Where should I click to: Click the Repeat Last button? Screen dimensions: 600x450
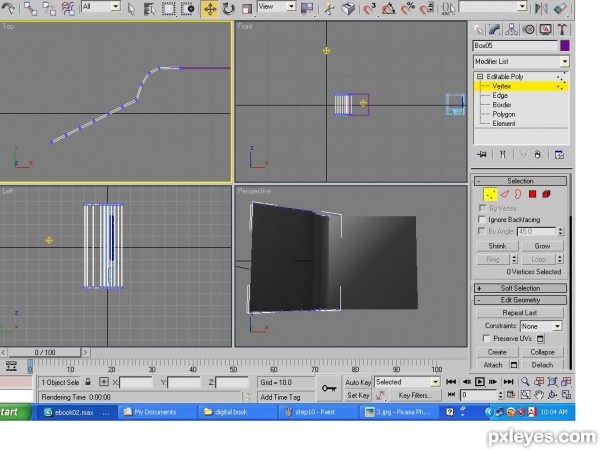coord(520,313)
